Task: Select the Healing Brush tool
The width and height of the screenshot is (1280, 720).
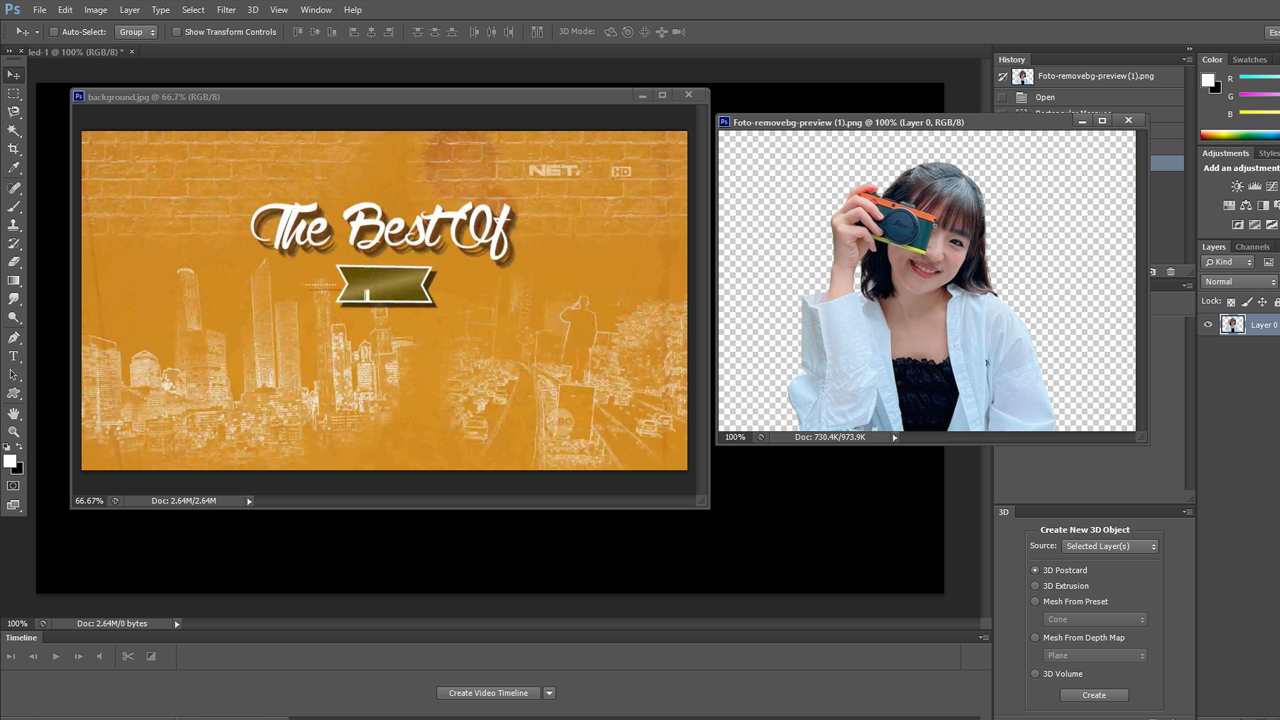Action: tap(13, 188)
